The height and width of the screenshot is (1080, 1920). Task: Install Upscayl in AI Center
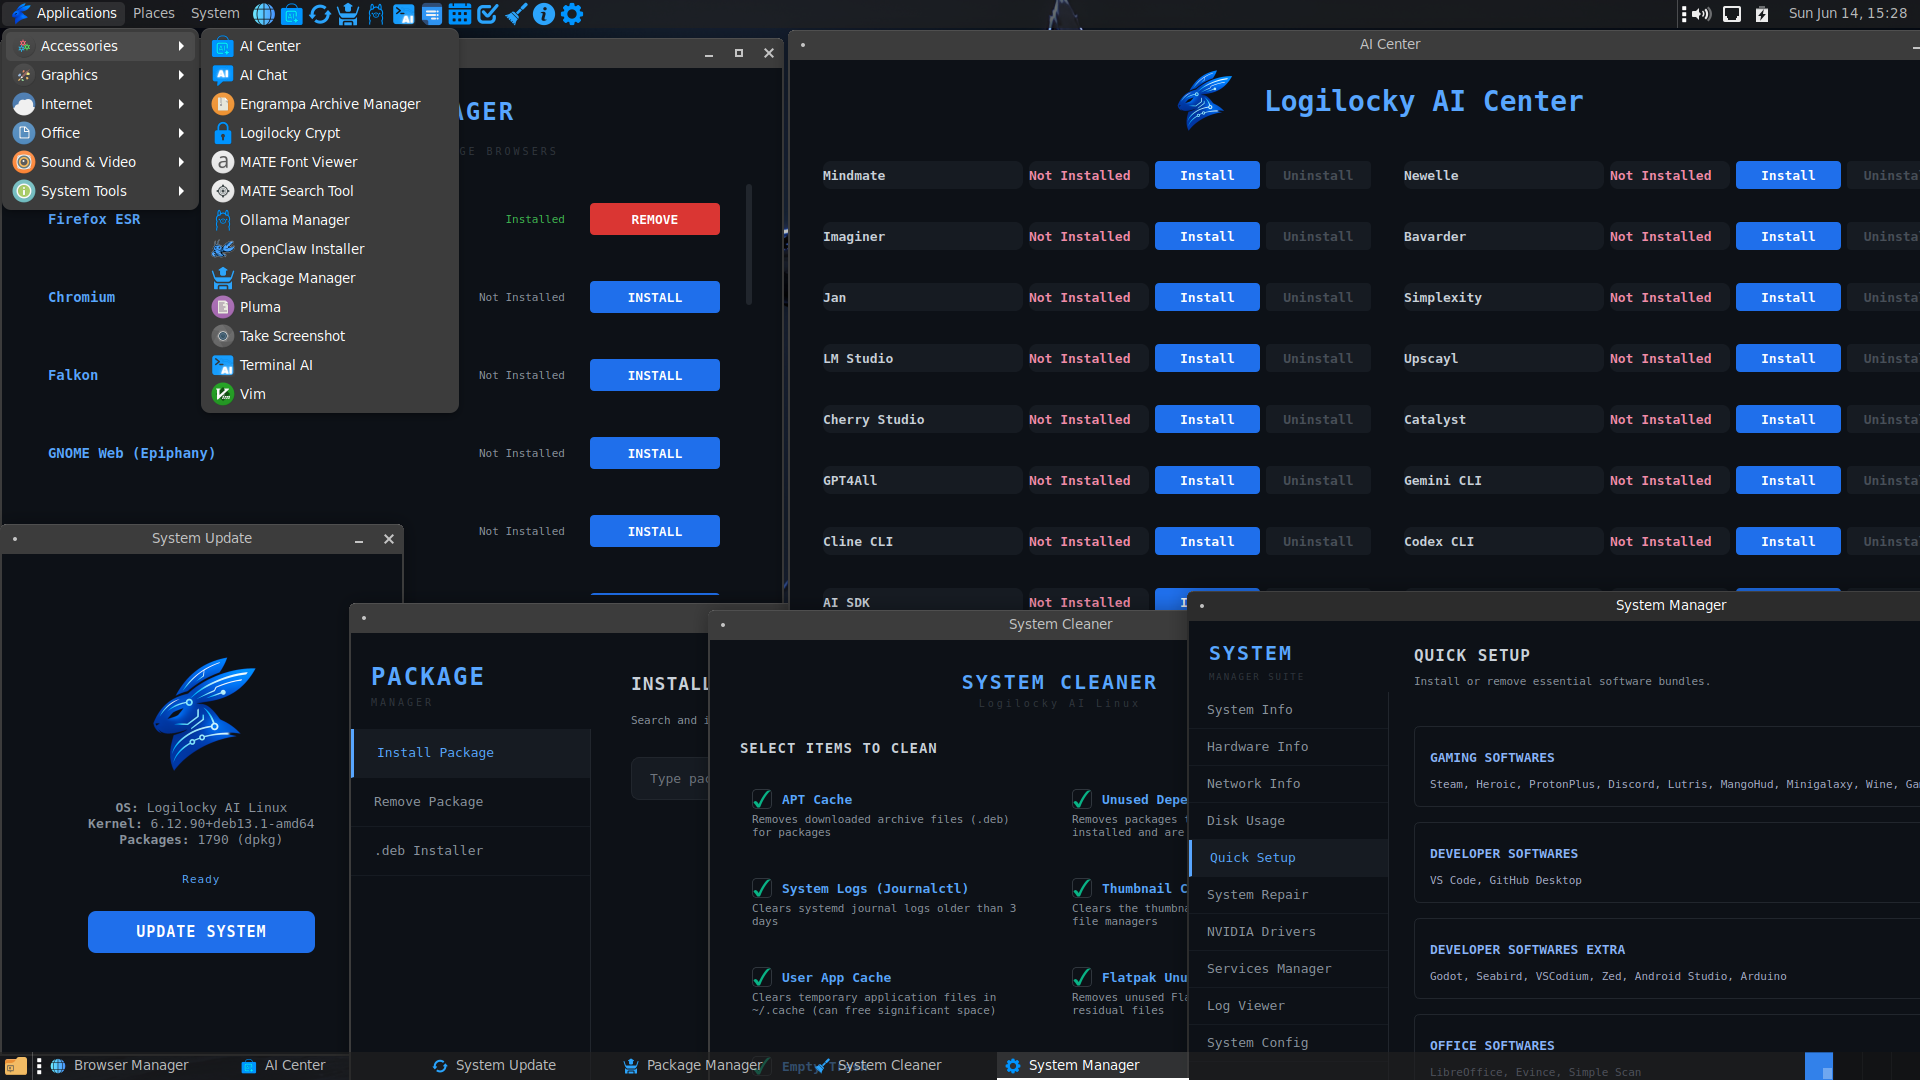[1788, 358]
